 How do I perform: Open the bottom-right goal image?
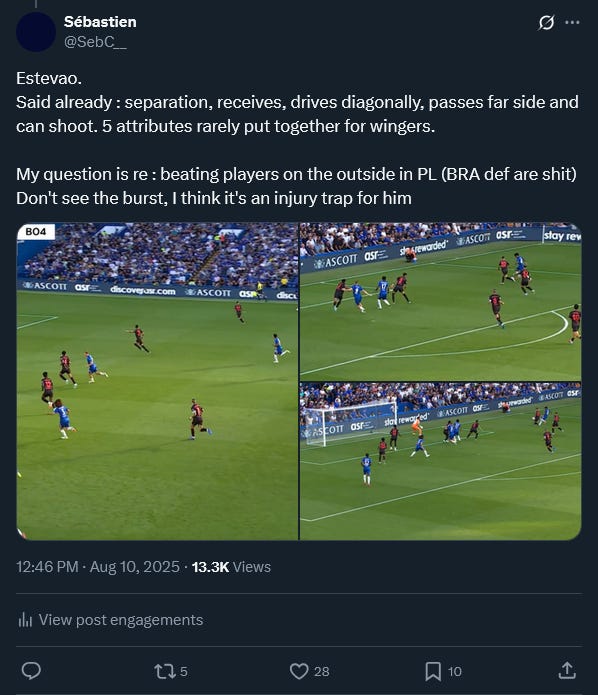[x=441, y=461]
